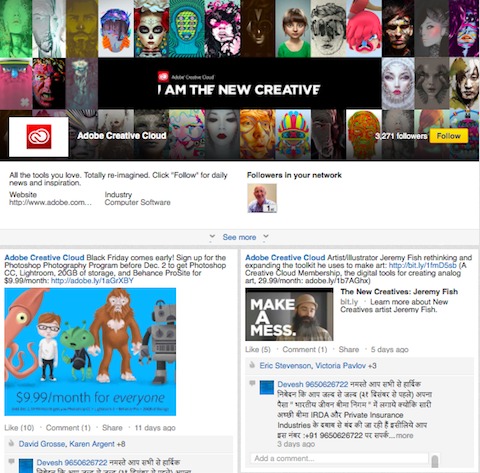Open The New Creatives: Jeremy Fish title
Image resolution: width=480 pixels, height=473 pixels.
coord(399,292)
